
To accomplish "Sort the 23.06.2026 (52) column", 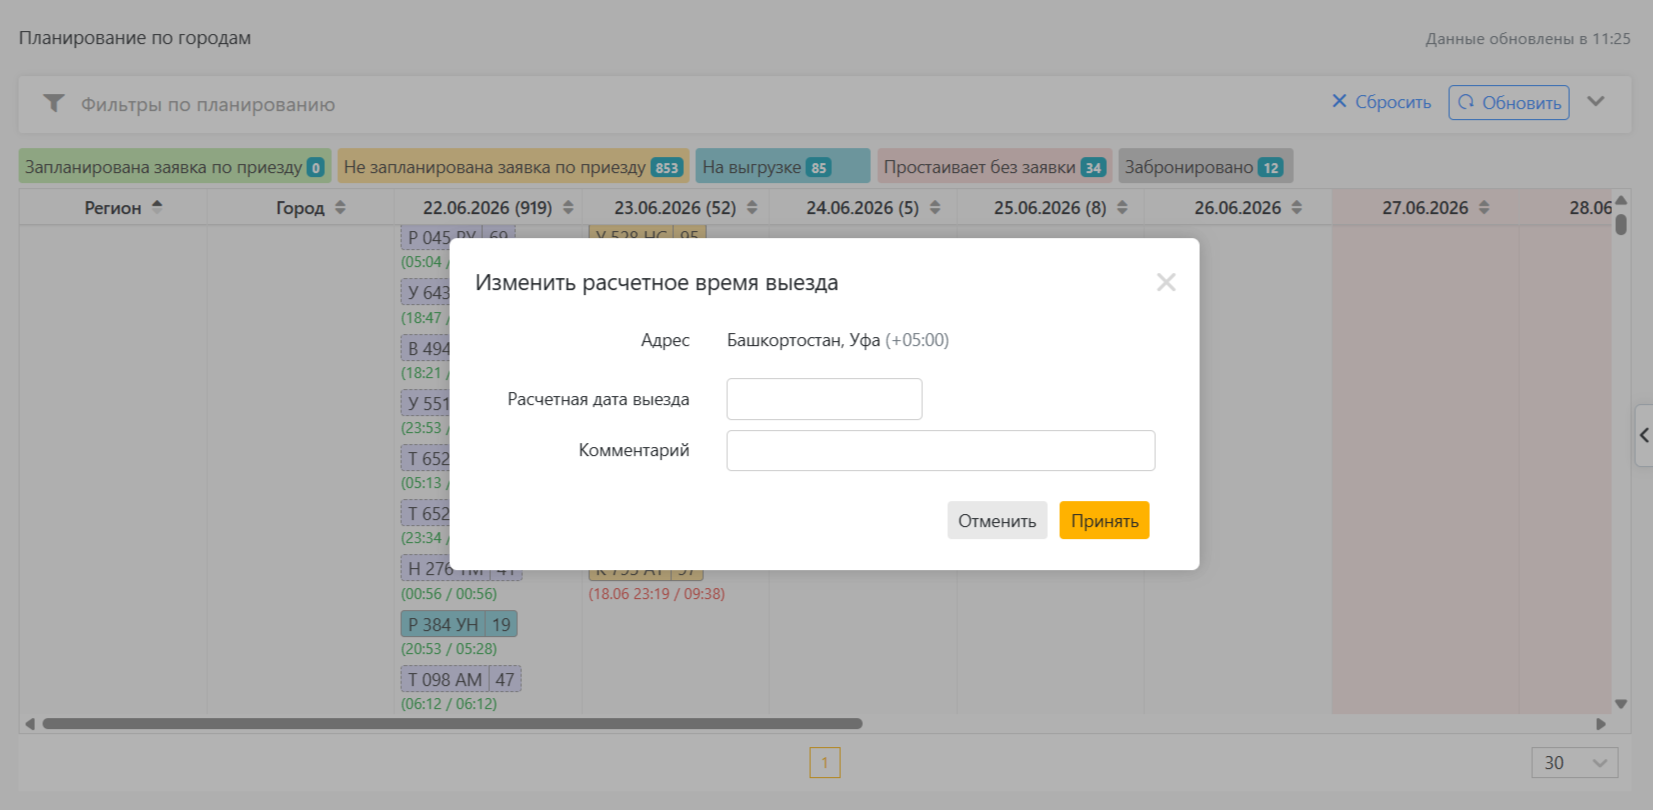I will [x=752, y=207].
